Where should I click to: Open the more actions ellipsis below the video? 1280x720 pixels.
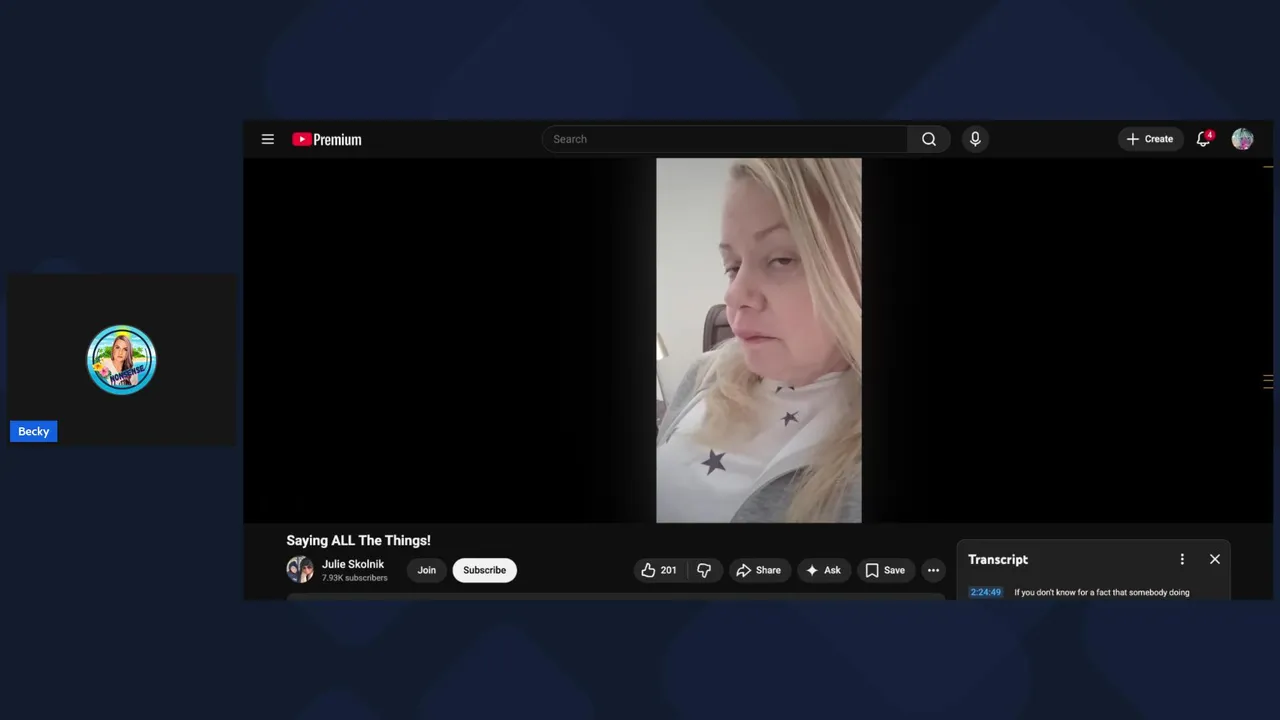pyautogui.click(x=933, y=570)
